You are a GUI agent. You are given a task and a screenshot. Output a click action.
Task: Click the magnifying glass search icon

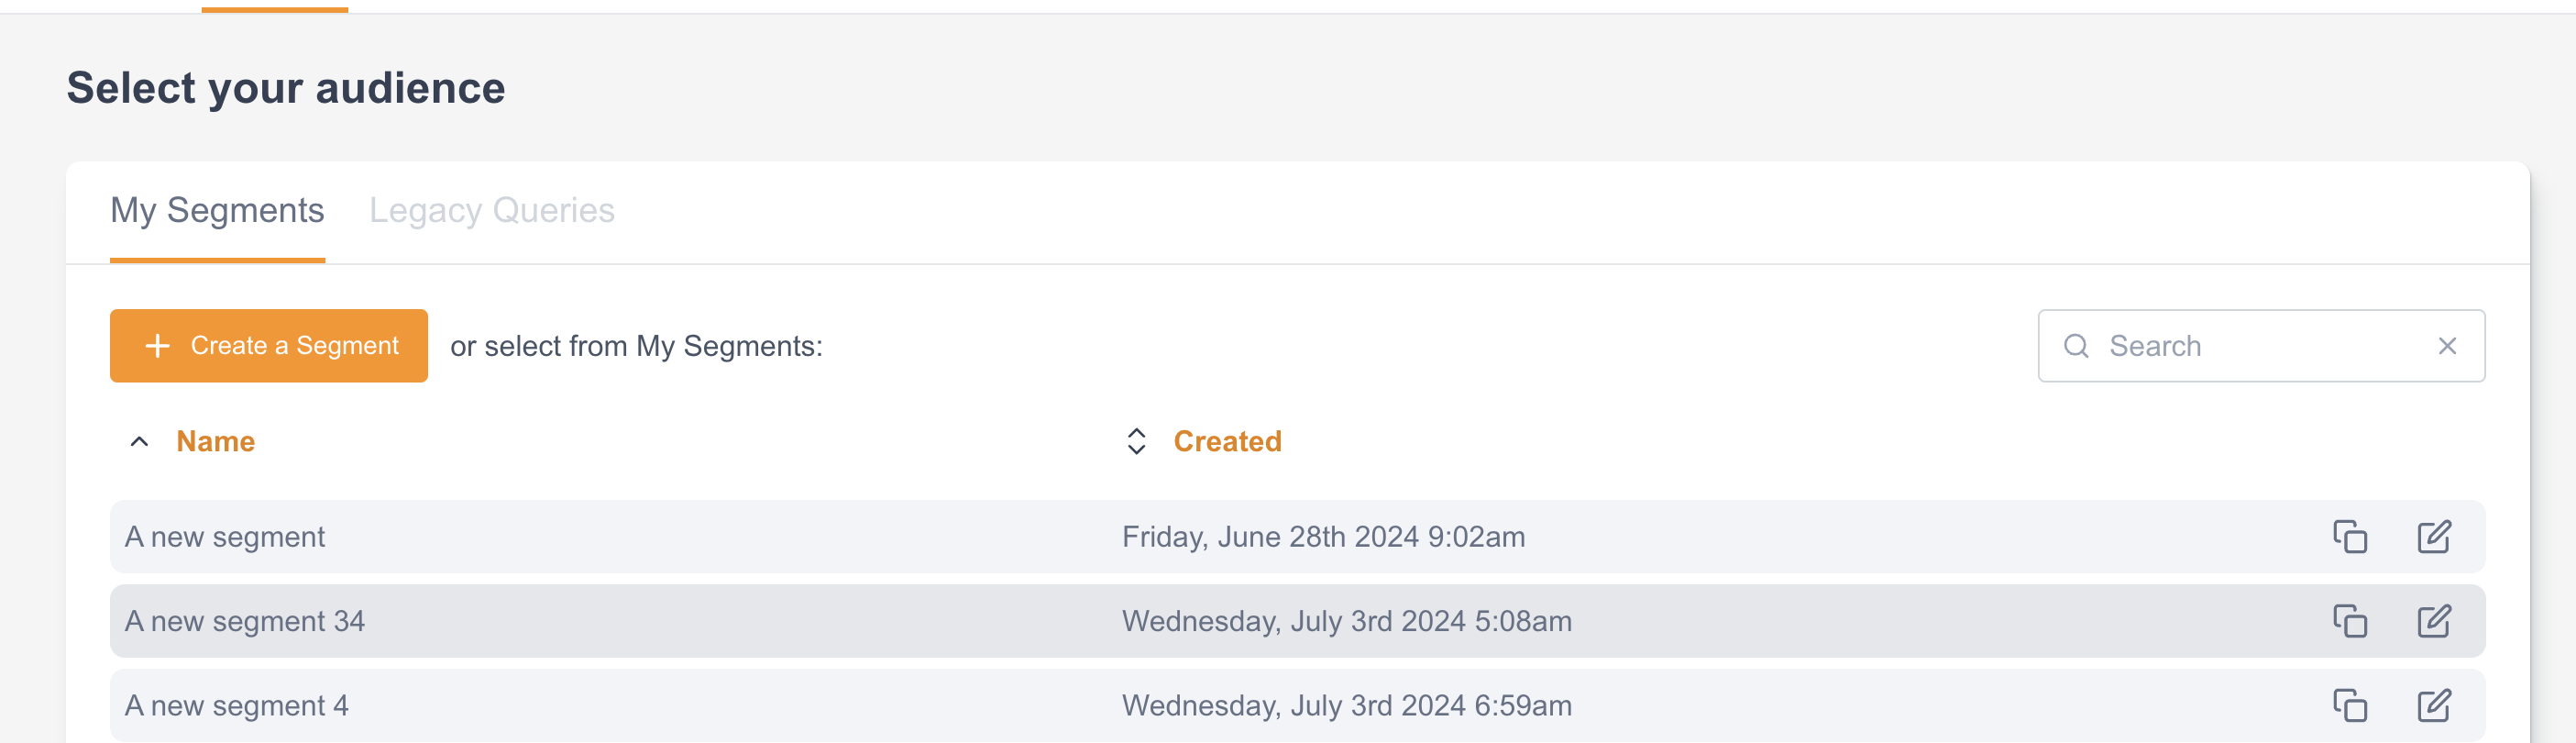[x=2076, y=345]
